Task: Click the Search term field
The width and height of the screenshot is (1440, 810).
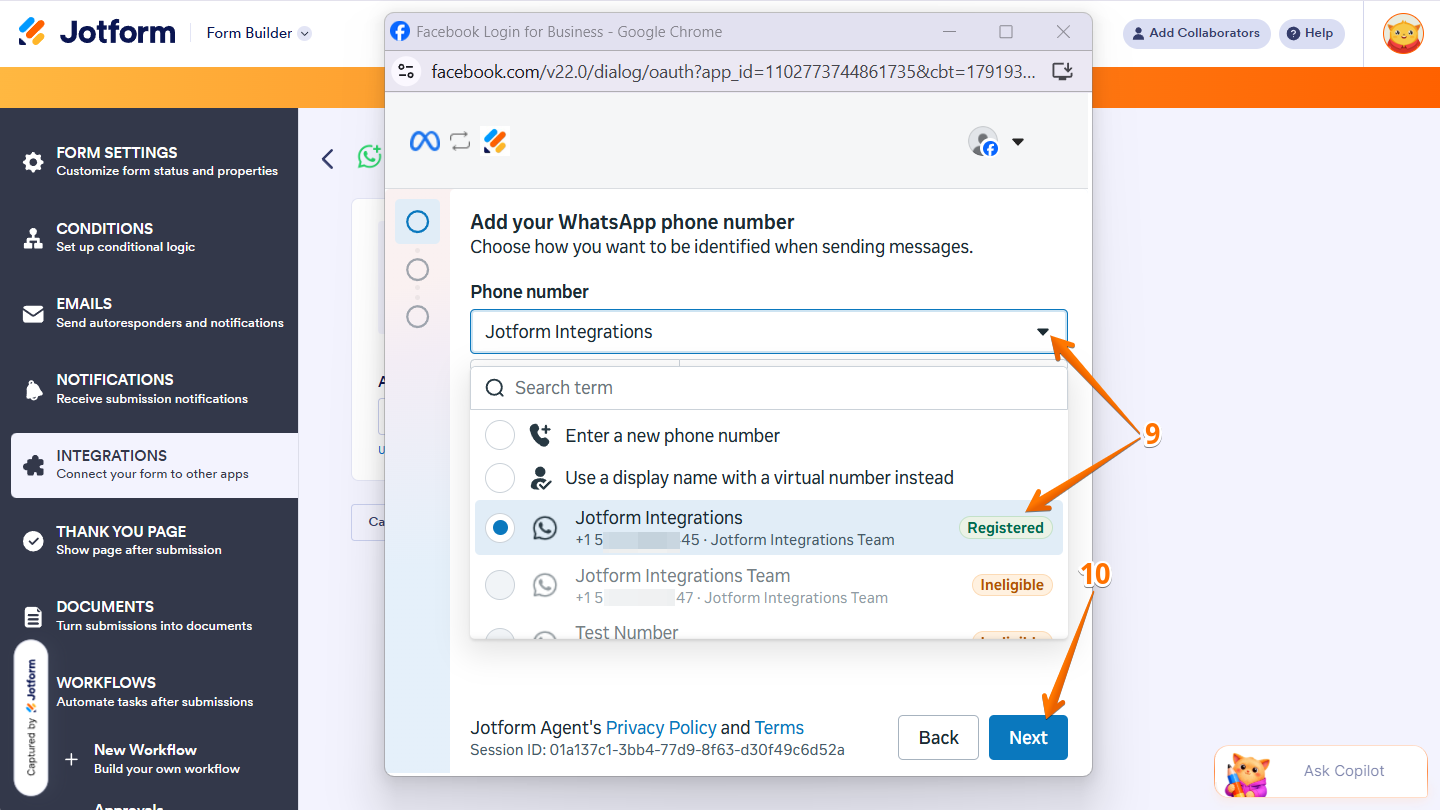Action: (769, 388)
